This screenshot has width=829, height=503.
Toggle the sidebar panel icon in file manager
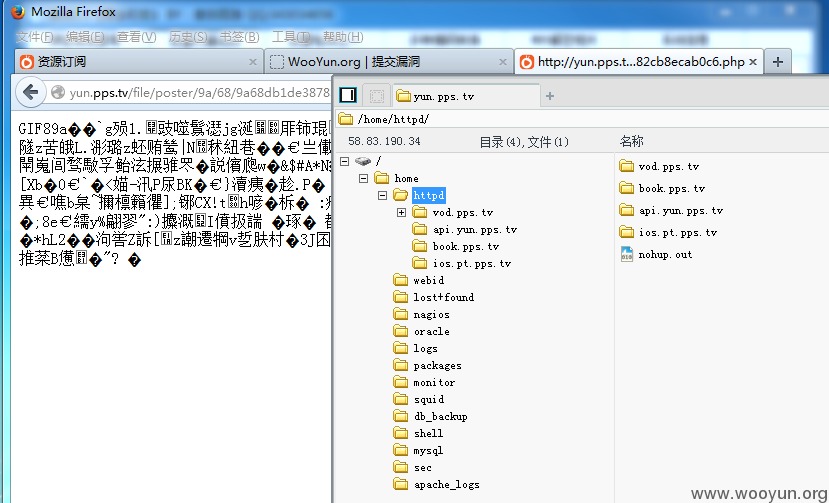pos(348,95)
